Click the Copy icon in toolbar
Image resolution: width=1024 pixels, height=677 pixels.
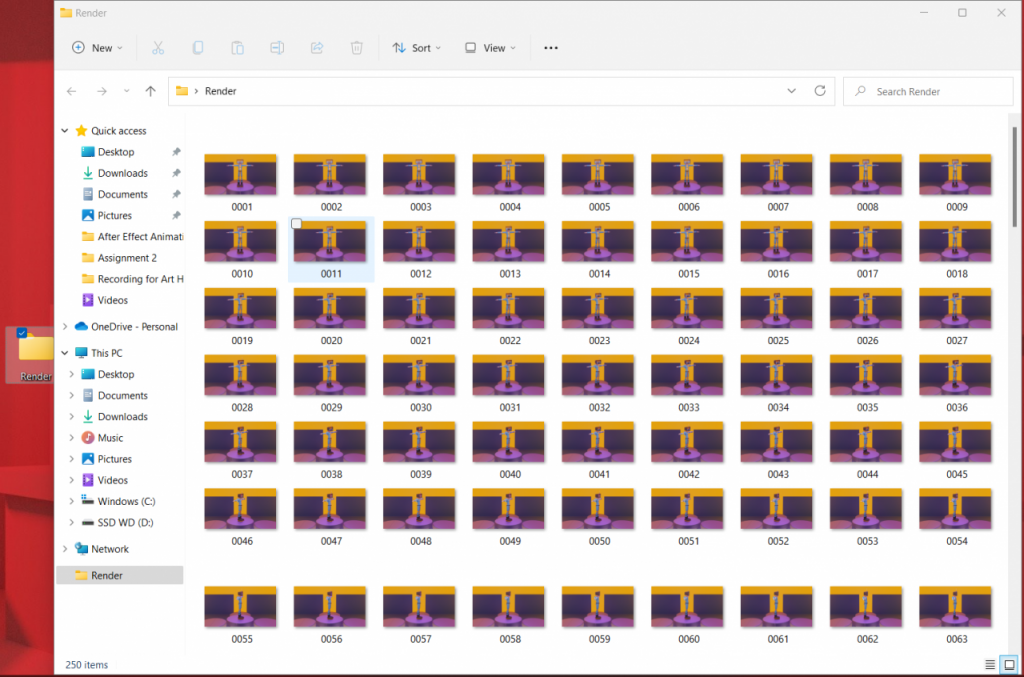coord(198,48)
